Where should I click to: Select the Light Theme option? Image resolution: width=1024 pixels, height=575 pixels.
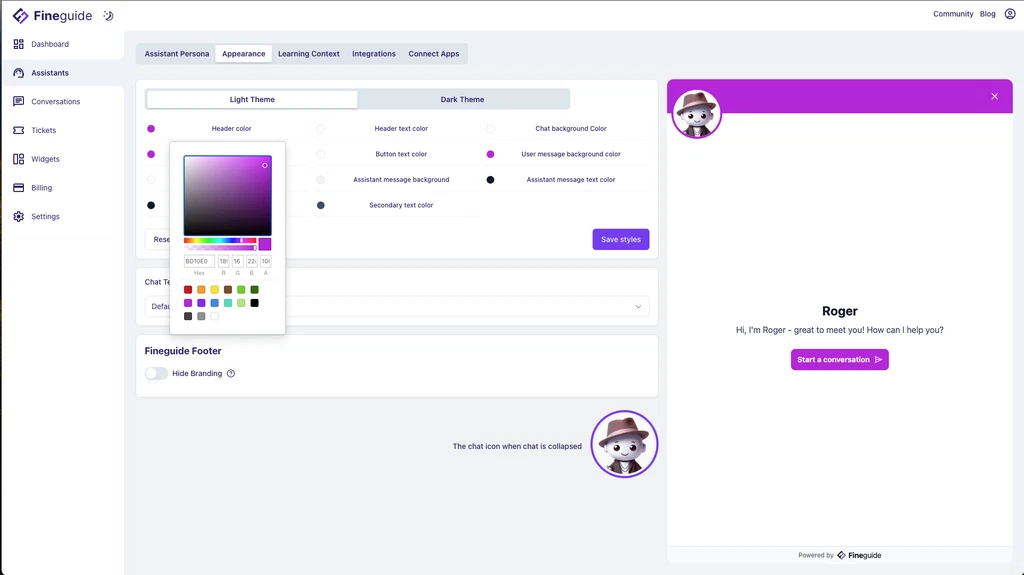pos(252,100)
